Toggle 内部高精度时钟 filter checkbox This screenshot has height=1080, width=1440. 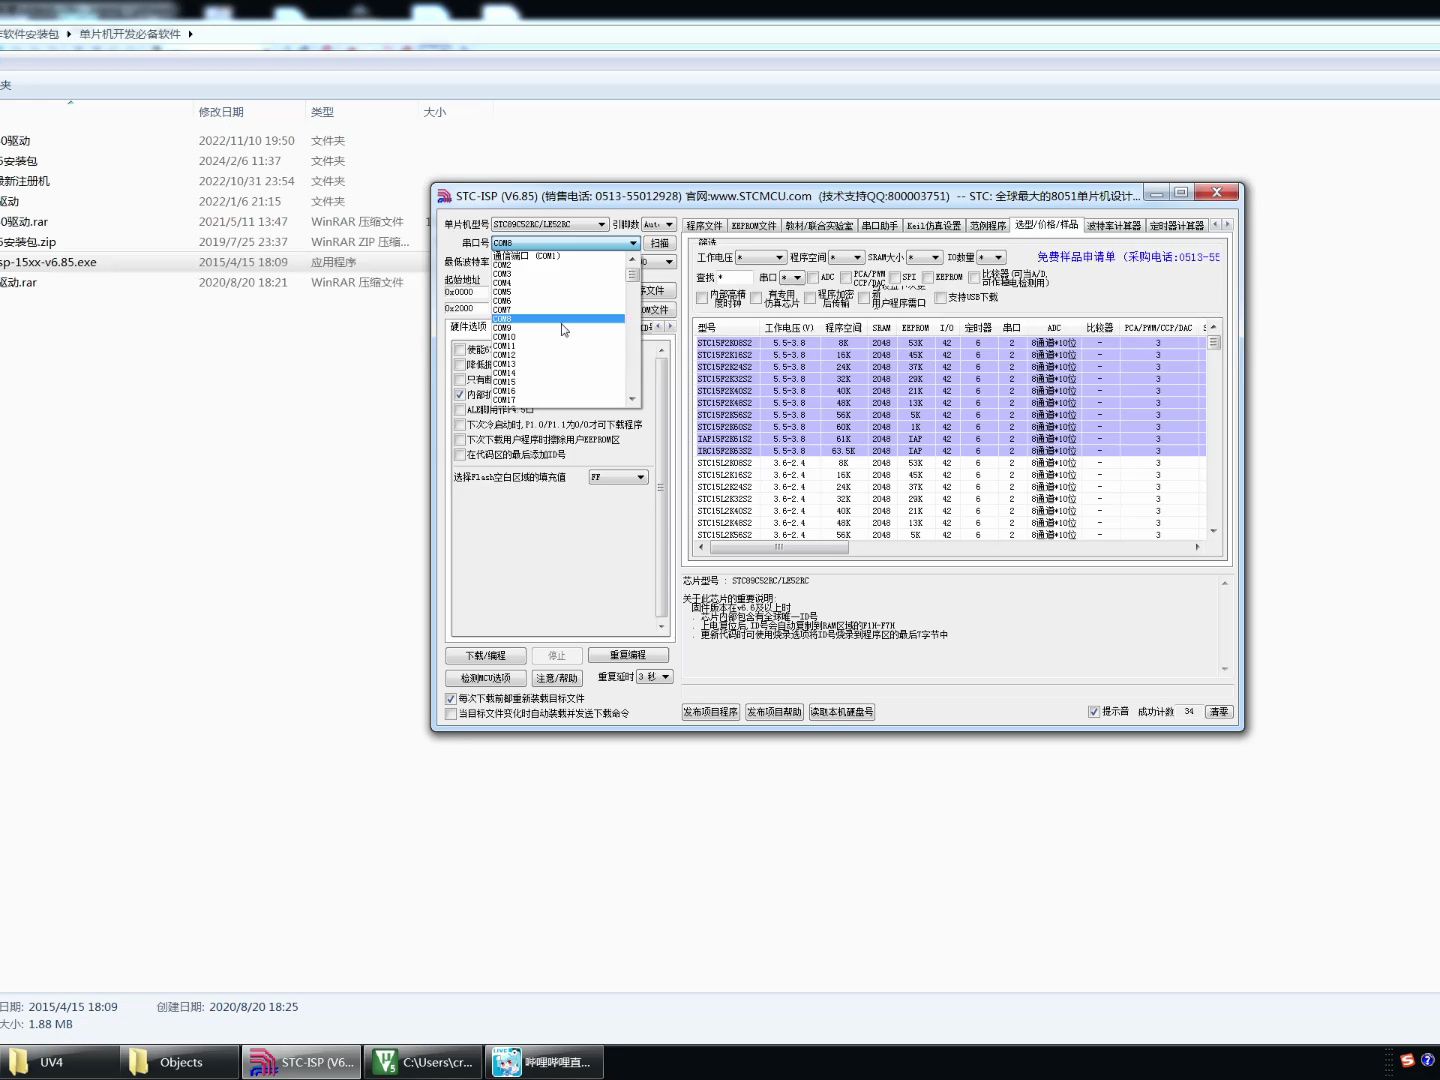tap(702, 298)
